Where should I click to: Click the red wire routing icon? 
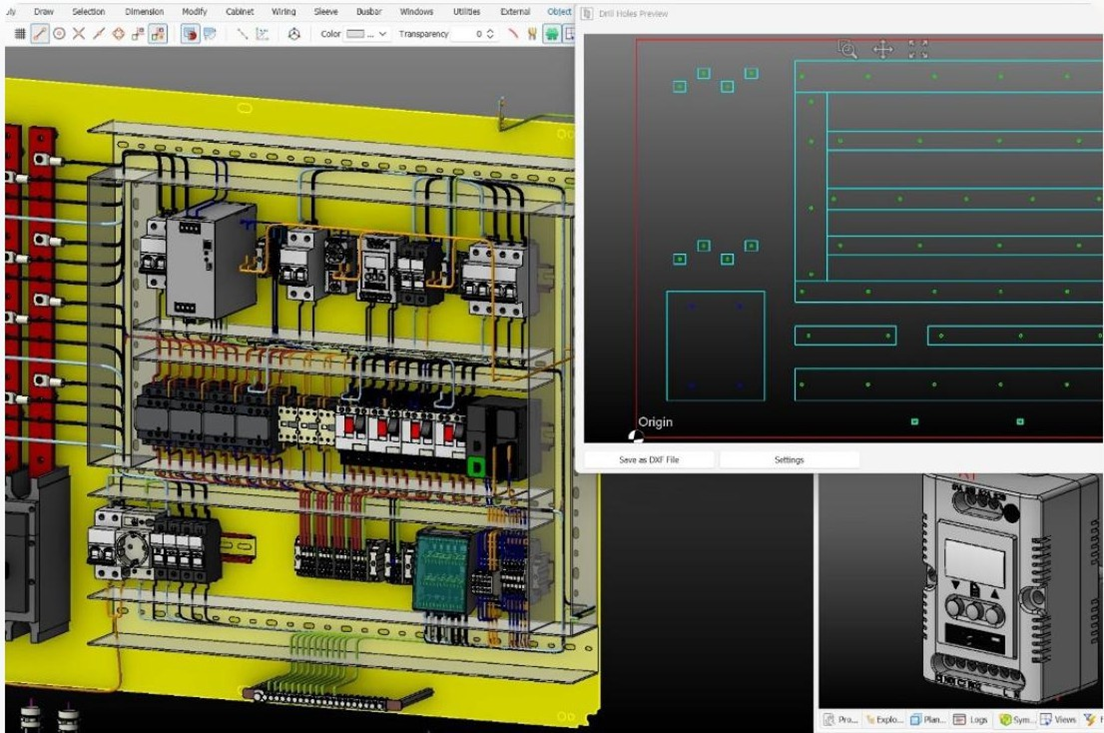(513, 33)
